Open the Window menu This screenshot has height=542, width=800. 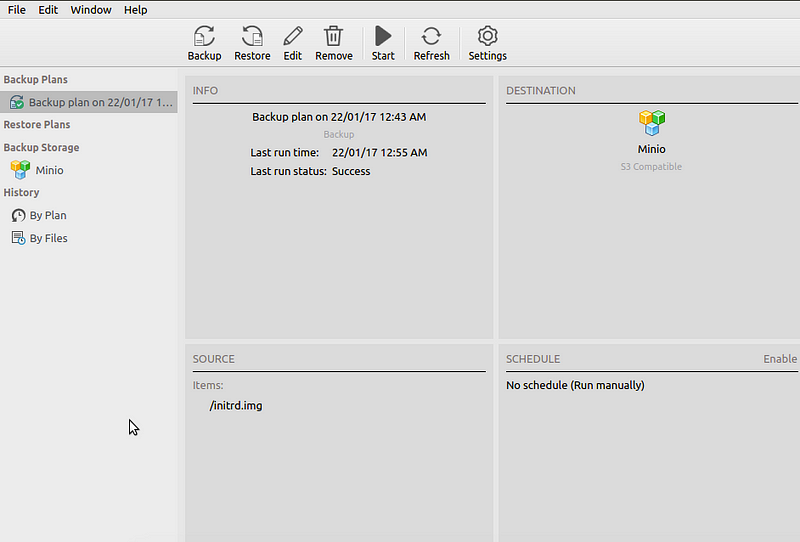pos(91,10)
